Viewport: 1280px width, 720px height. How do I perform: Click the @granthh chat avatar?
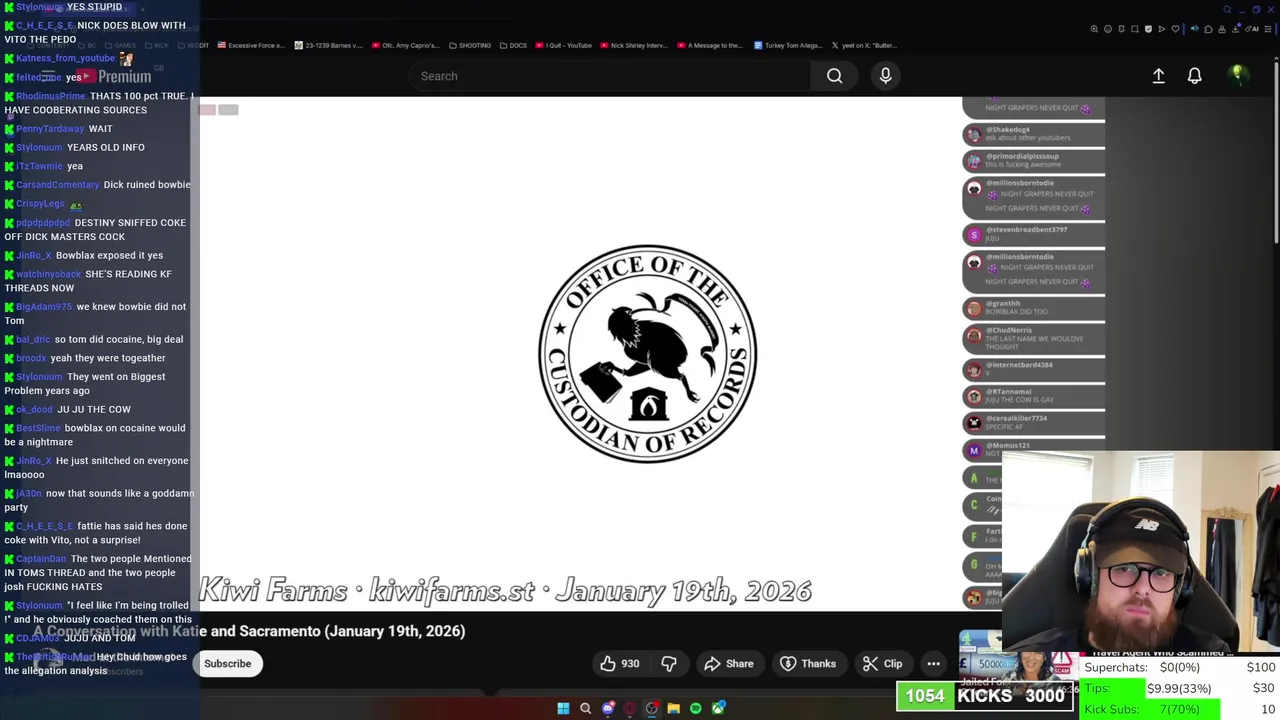pyautogui.click(x=974, y=309)
